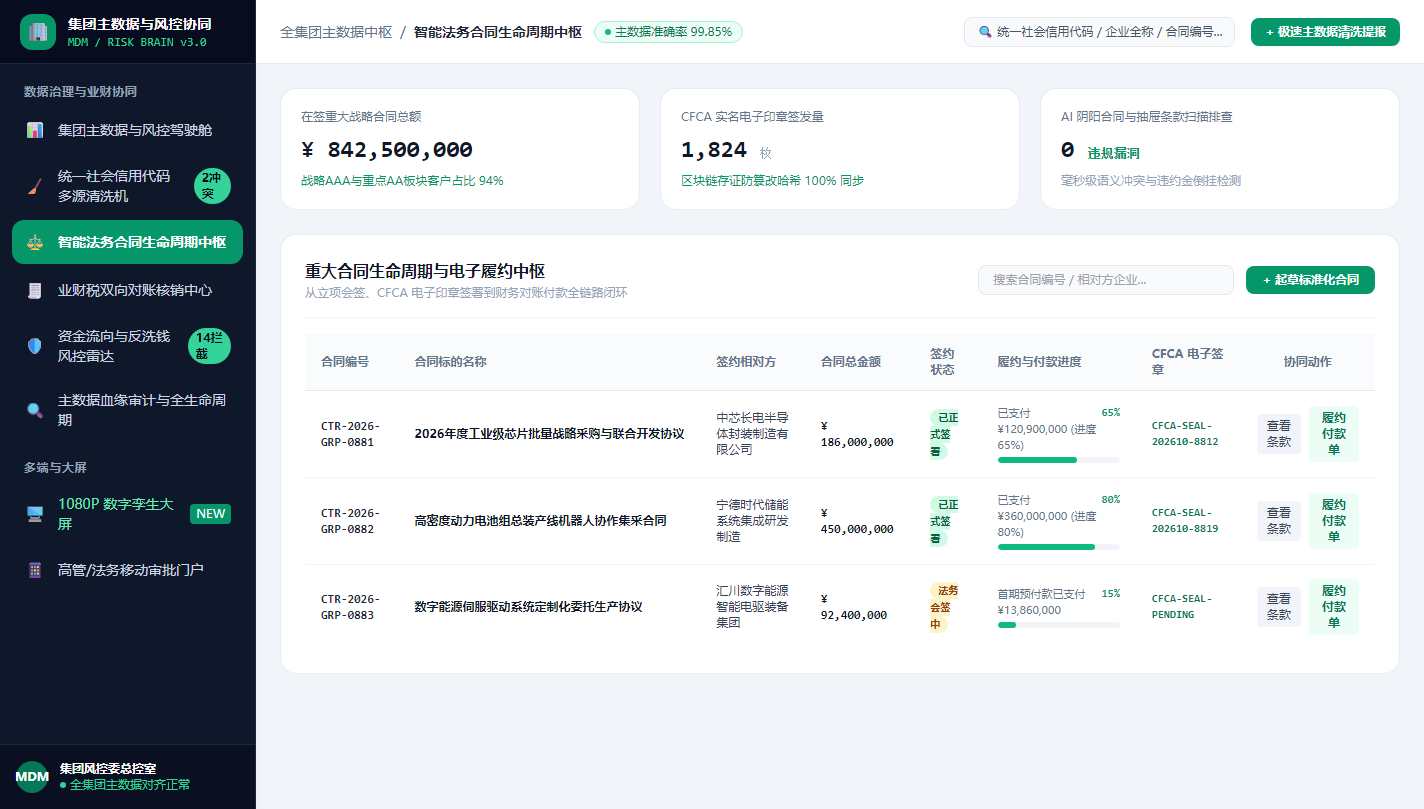
Task: Click the 14拦截 badge in the sidebar
Action: coord(209,346)
